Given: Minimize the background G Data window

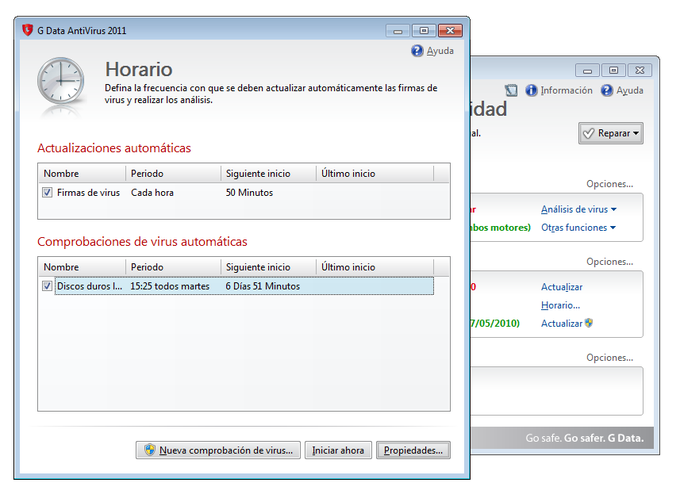Looking at the screenshot, I should [588, 70].
